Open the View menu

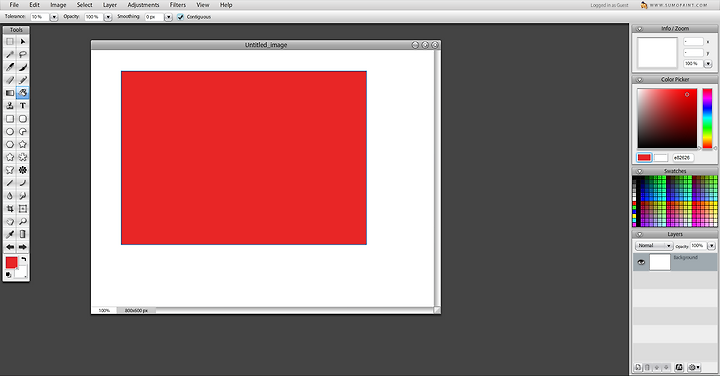click(x=202, y=5)
